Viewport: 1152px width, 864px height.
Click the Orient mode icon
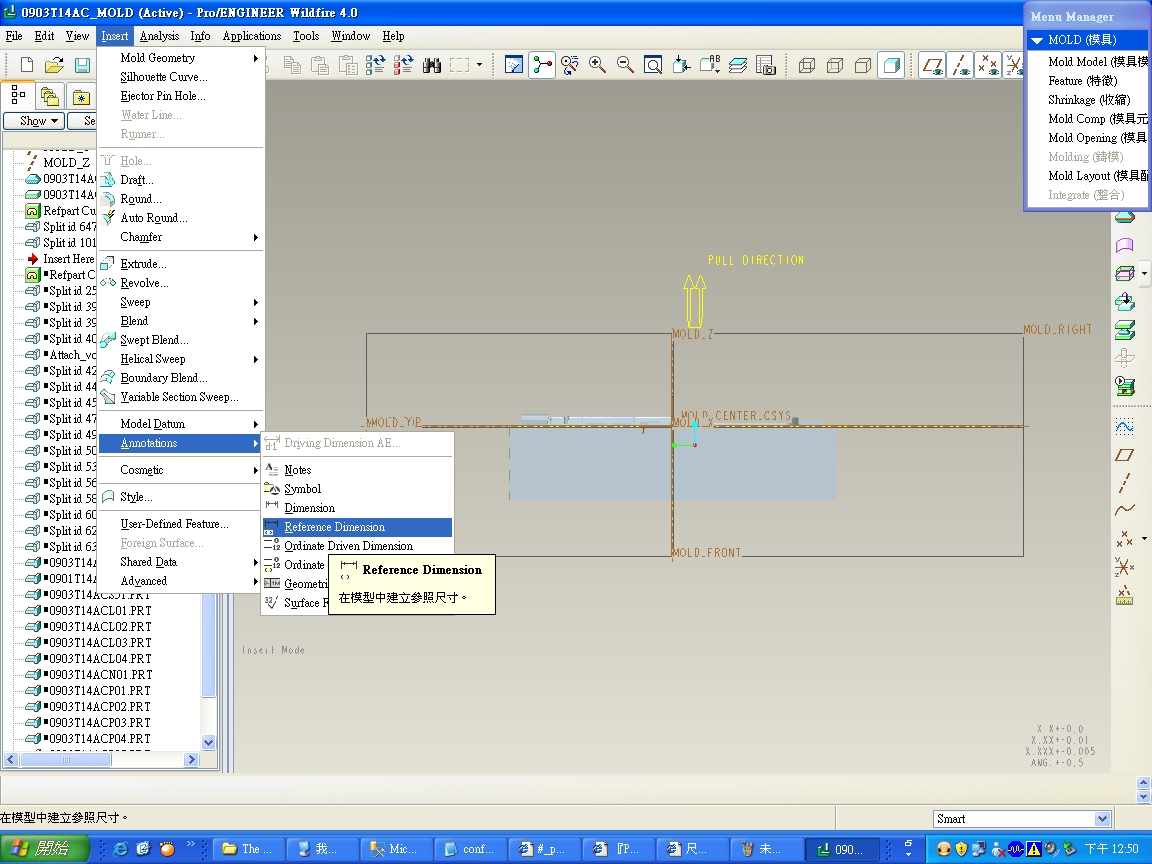569,65
